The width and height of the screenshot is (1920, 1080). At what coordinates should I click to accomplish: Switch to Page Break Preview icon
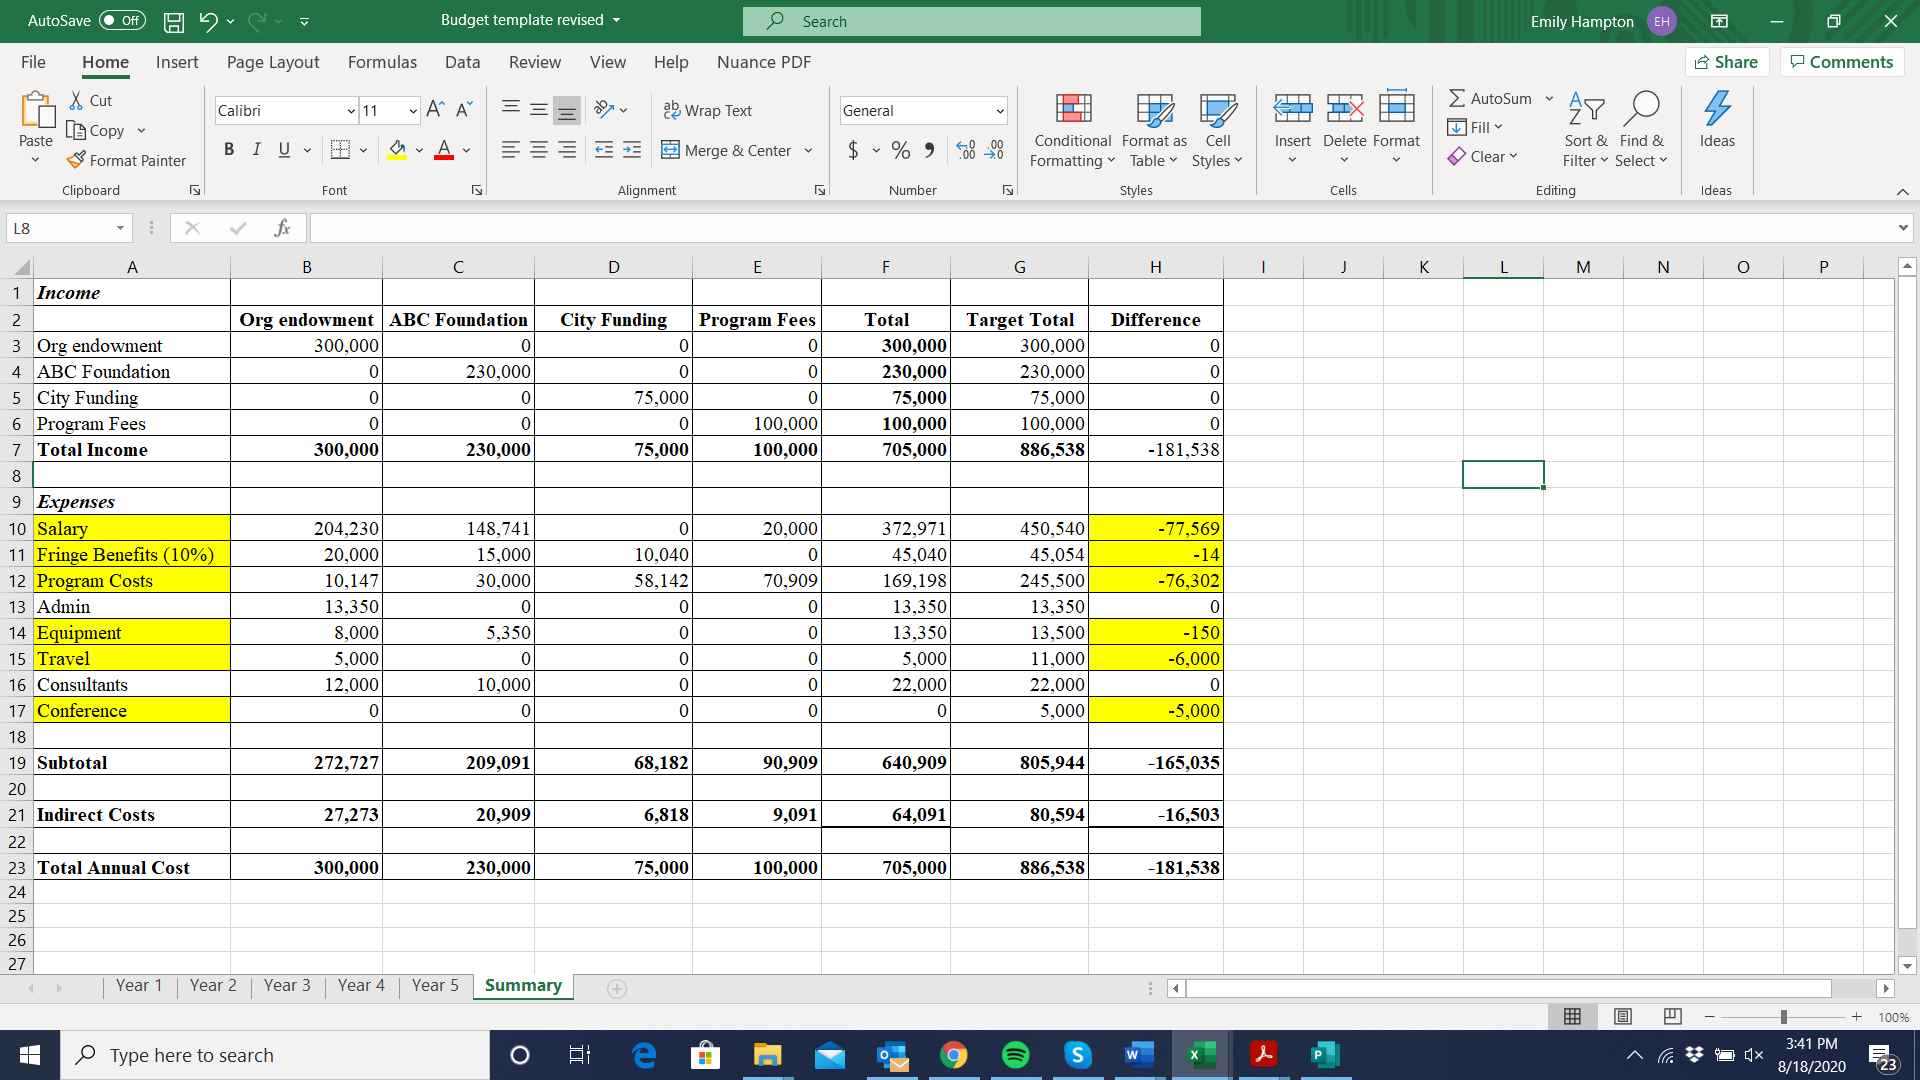[x=1673, y=1017]
